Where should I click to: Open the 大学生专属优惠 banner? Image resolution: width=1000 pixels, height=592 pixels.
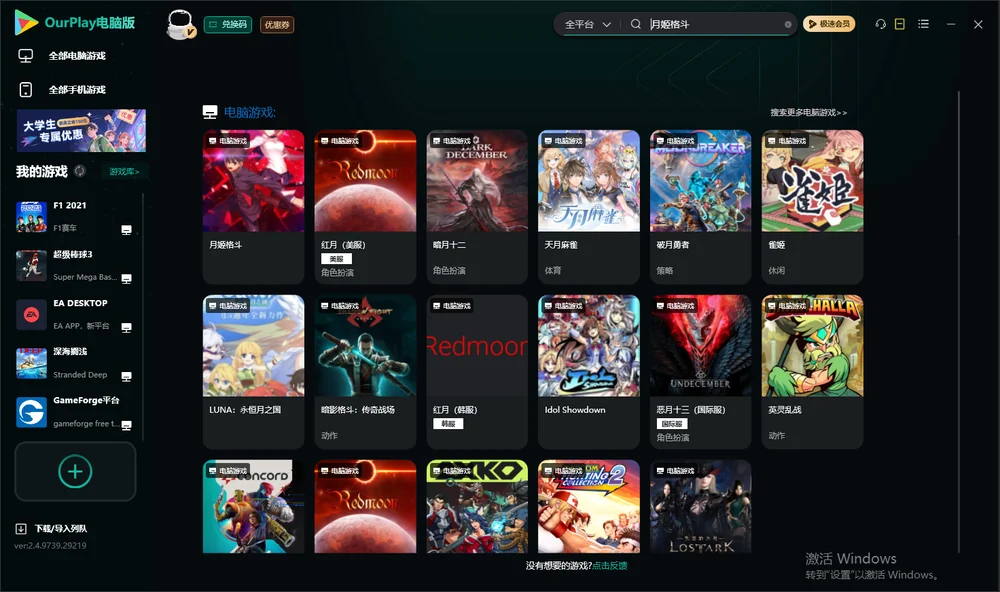click(82, 131)
